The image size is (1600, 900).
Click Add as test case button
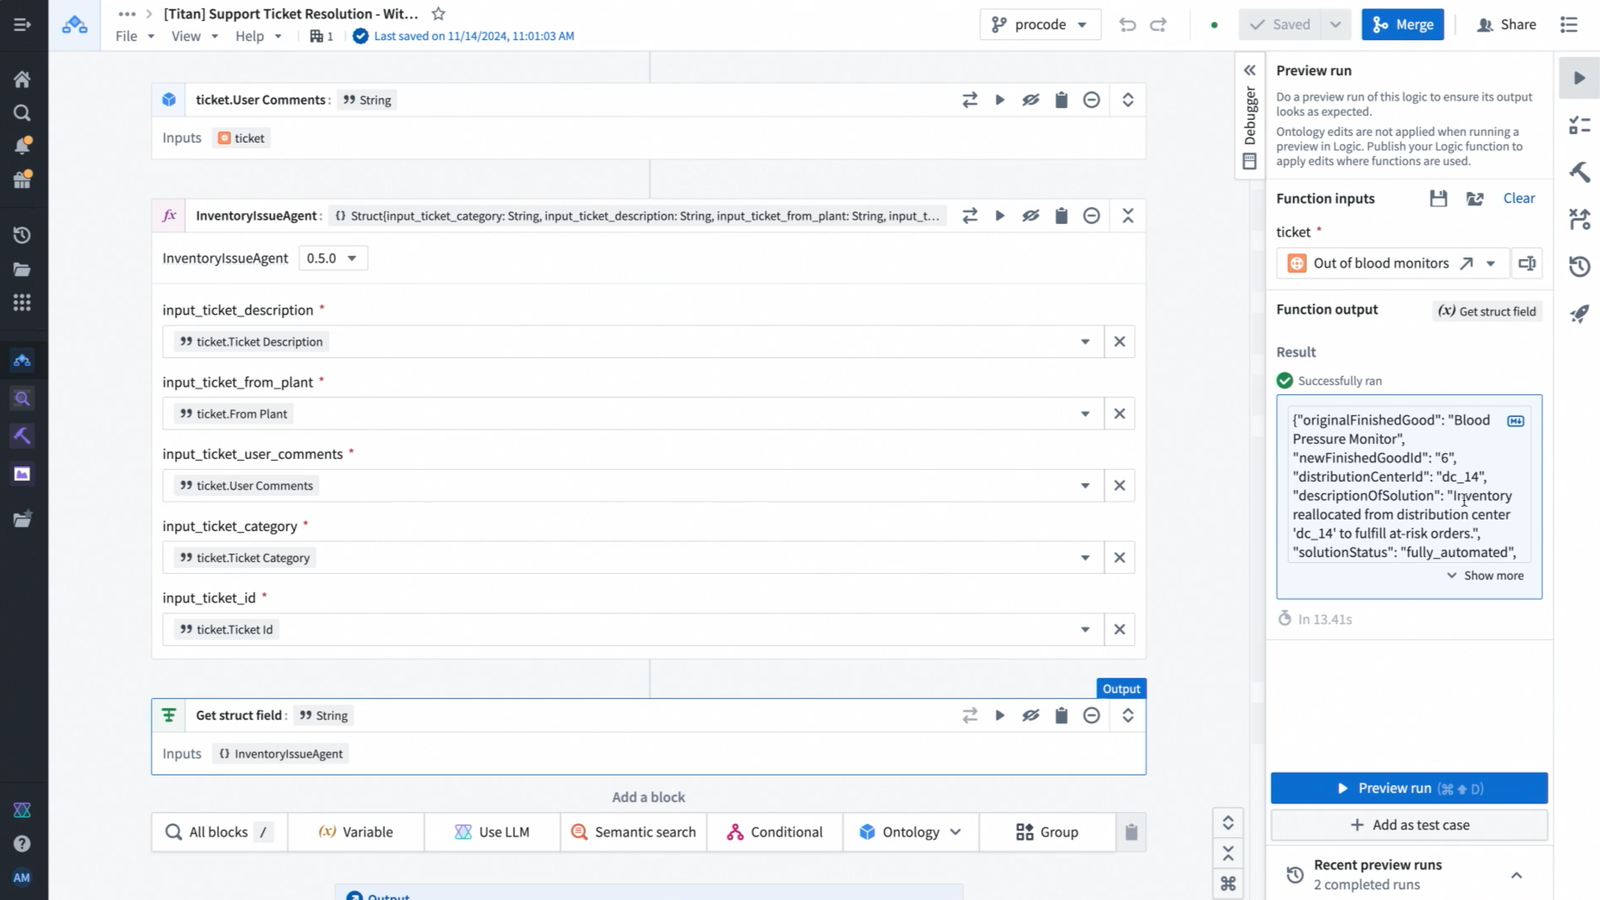click(x=1409, y=825)
